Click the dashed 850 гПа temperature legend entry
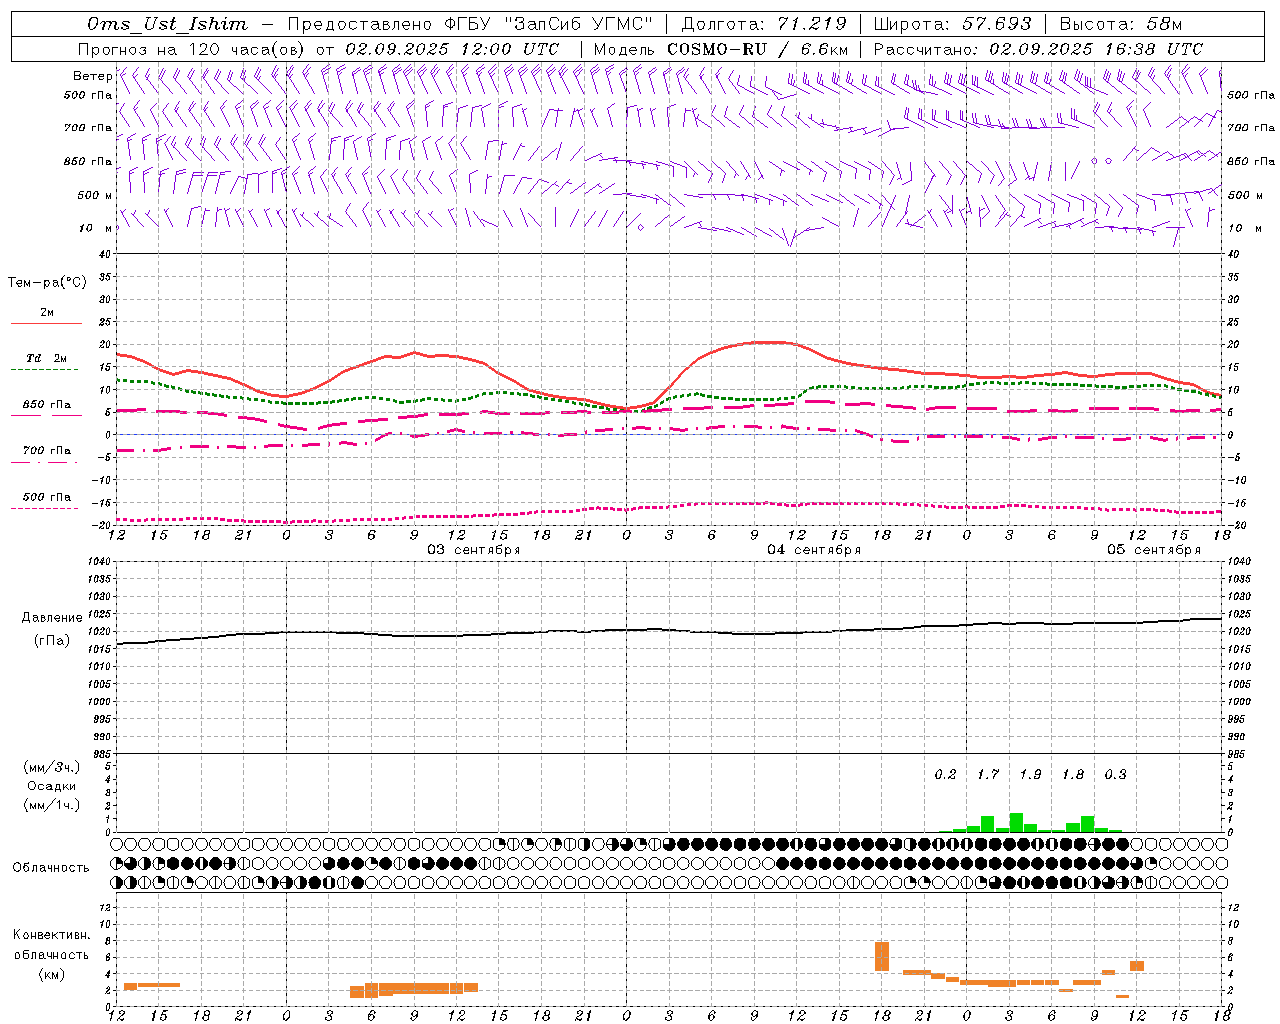The width and height of the screenshot is (1280, 1024). tap(47, 405)
